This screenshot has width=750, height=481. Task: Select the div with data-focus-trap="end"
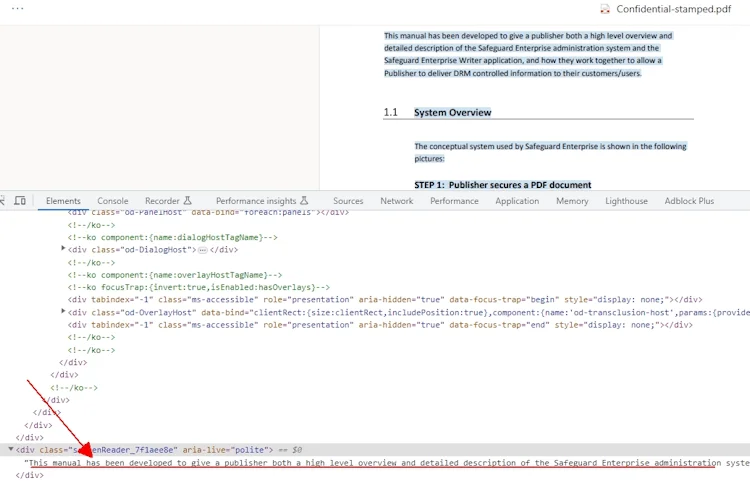click(x=380, y=326)
